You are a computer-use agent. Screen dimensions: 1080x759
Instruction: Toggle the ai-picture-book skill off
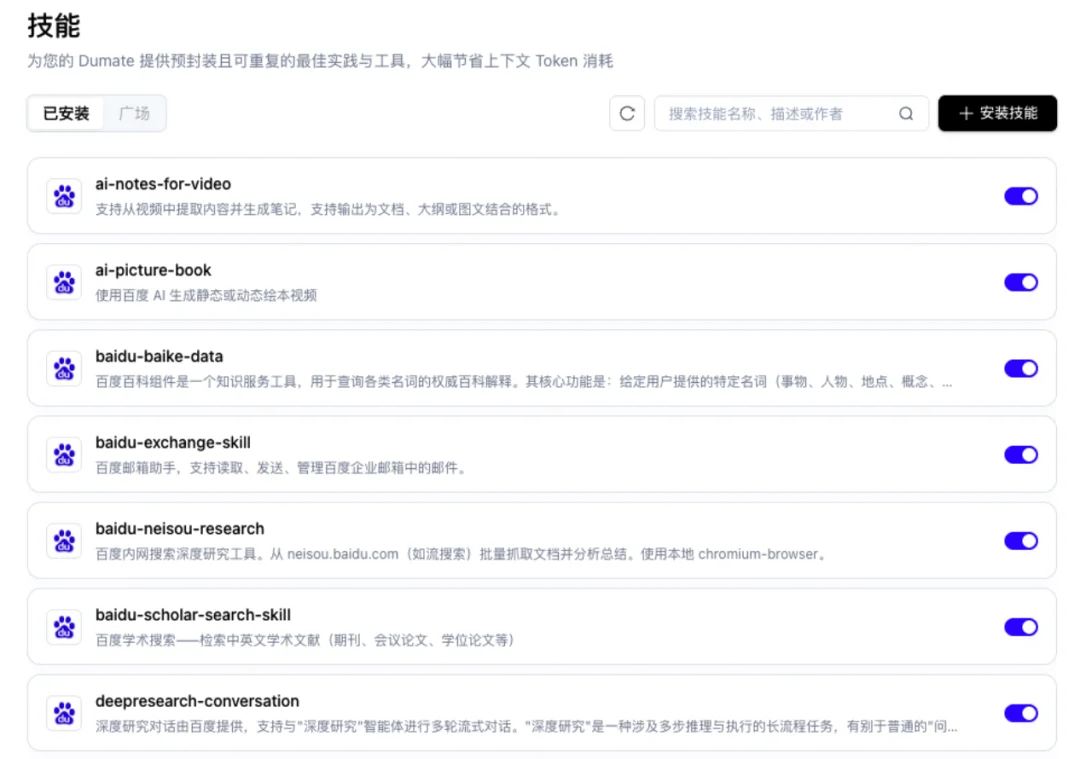coord(1021,282)
